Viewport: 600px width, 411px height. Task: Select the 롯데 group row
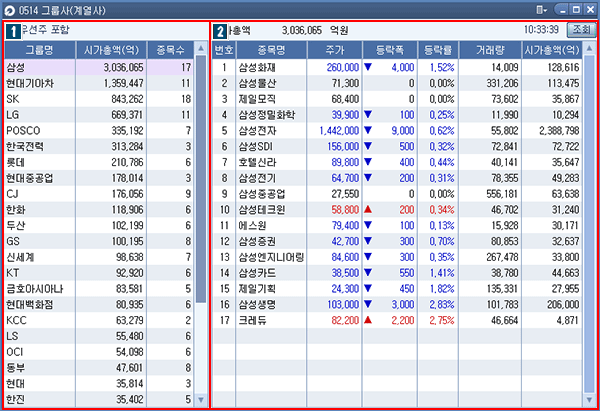(x=99, y=162)
